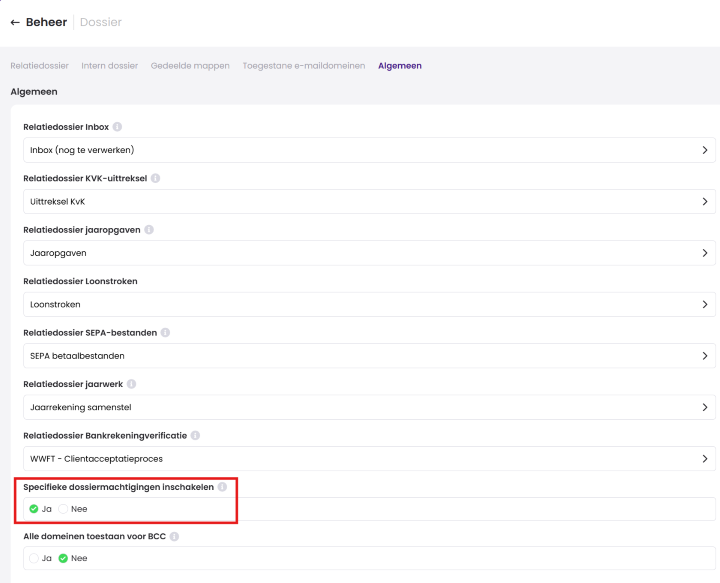This screenshot has height=583, width=720.
Task: Click info icon beside Relatiedossier Inbox
Action: [x=117, y=127]
